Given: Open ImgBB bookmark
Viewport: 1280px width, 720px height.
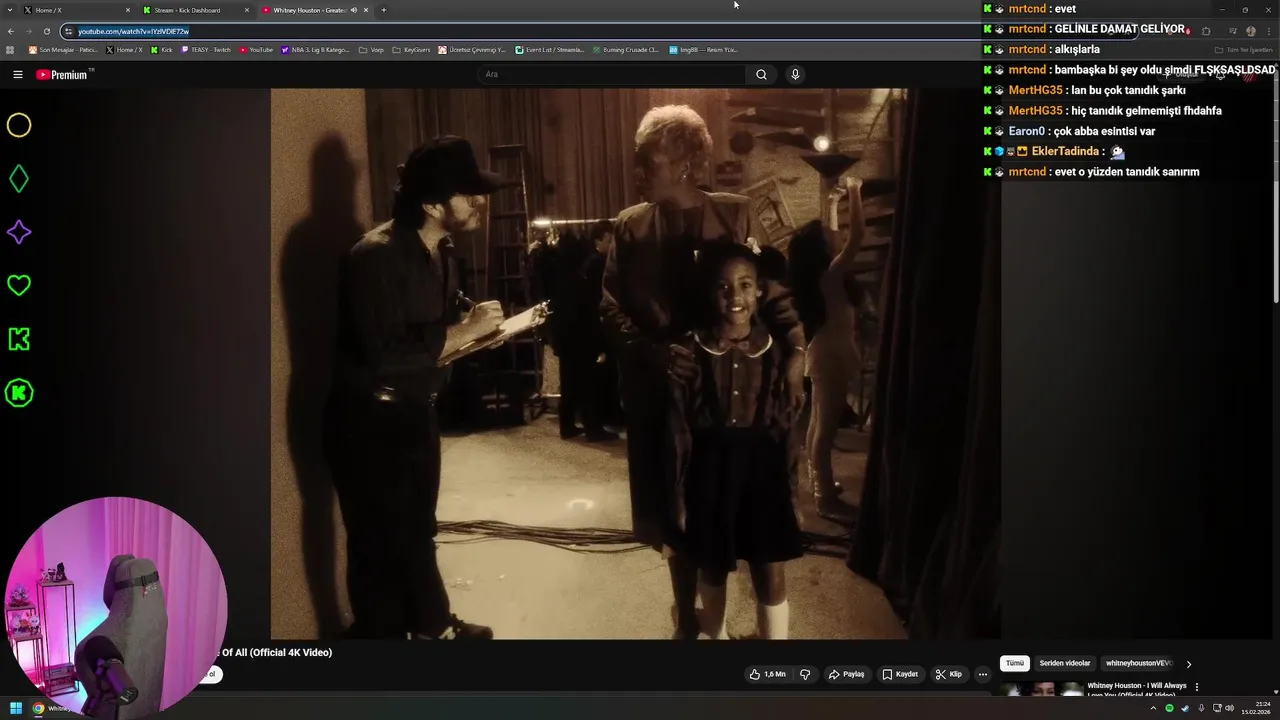Looking at the screenshot, I should tap(703, 49).
